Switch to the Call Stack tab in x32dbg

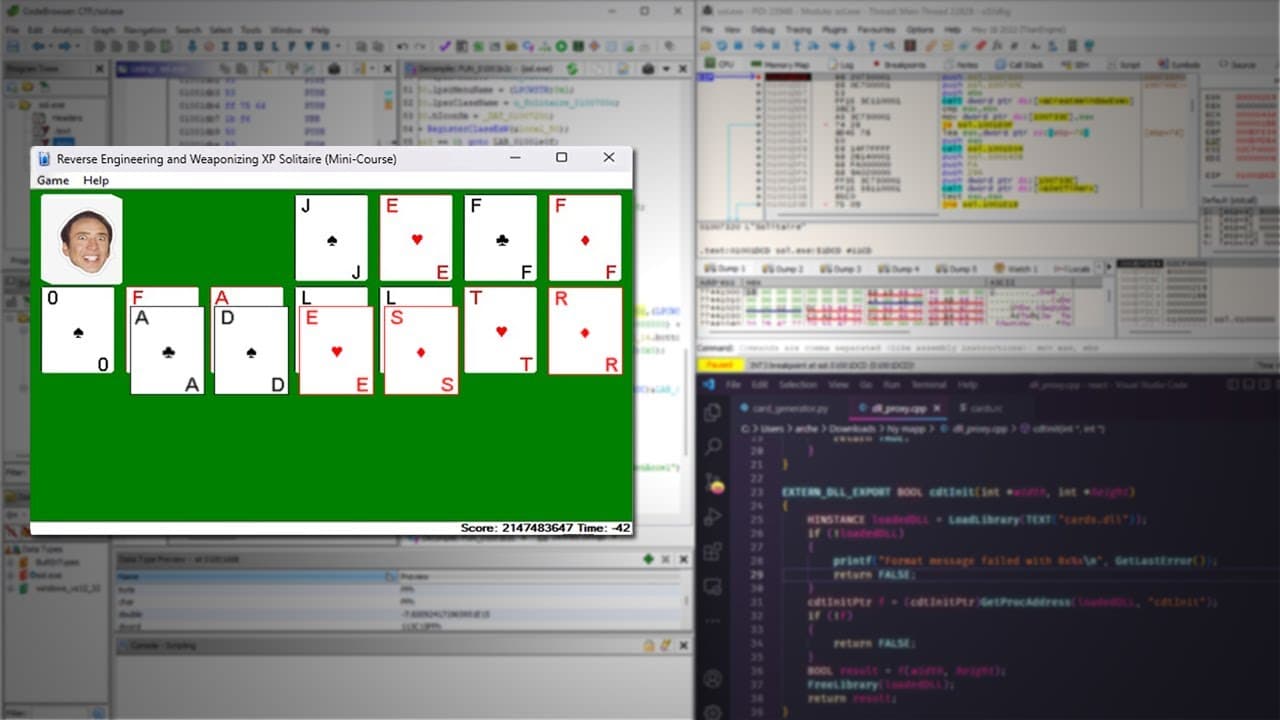pos(1019,64)
